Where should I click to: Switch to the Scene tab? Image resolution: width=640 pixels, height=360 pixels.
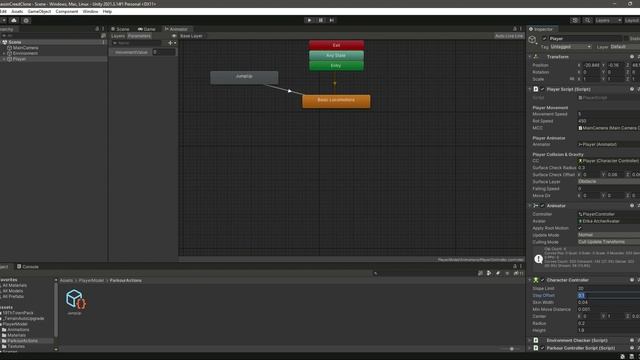[x=120, y=29]
